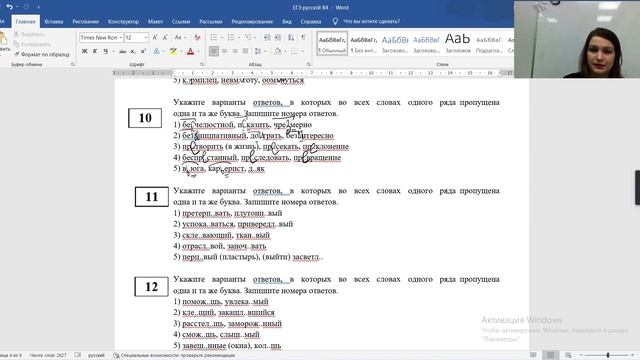Image resolution: width=640 pixels, height=360 pixels.
Task: Click Копировать (copy) button
Action: (32, 44)
